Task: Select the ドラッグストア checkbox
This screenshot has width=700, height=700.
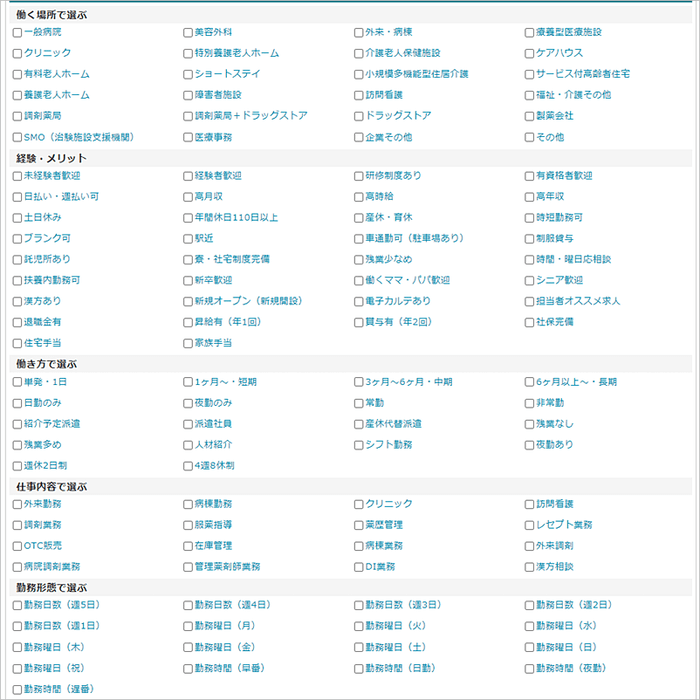Action: (x=358, y=116)
